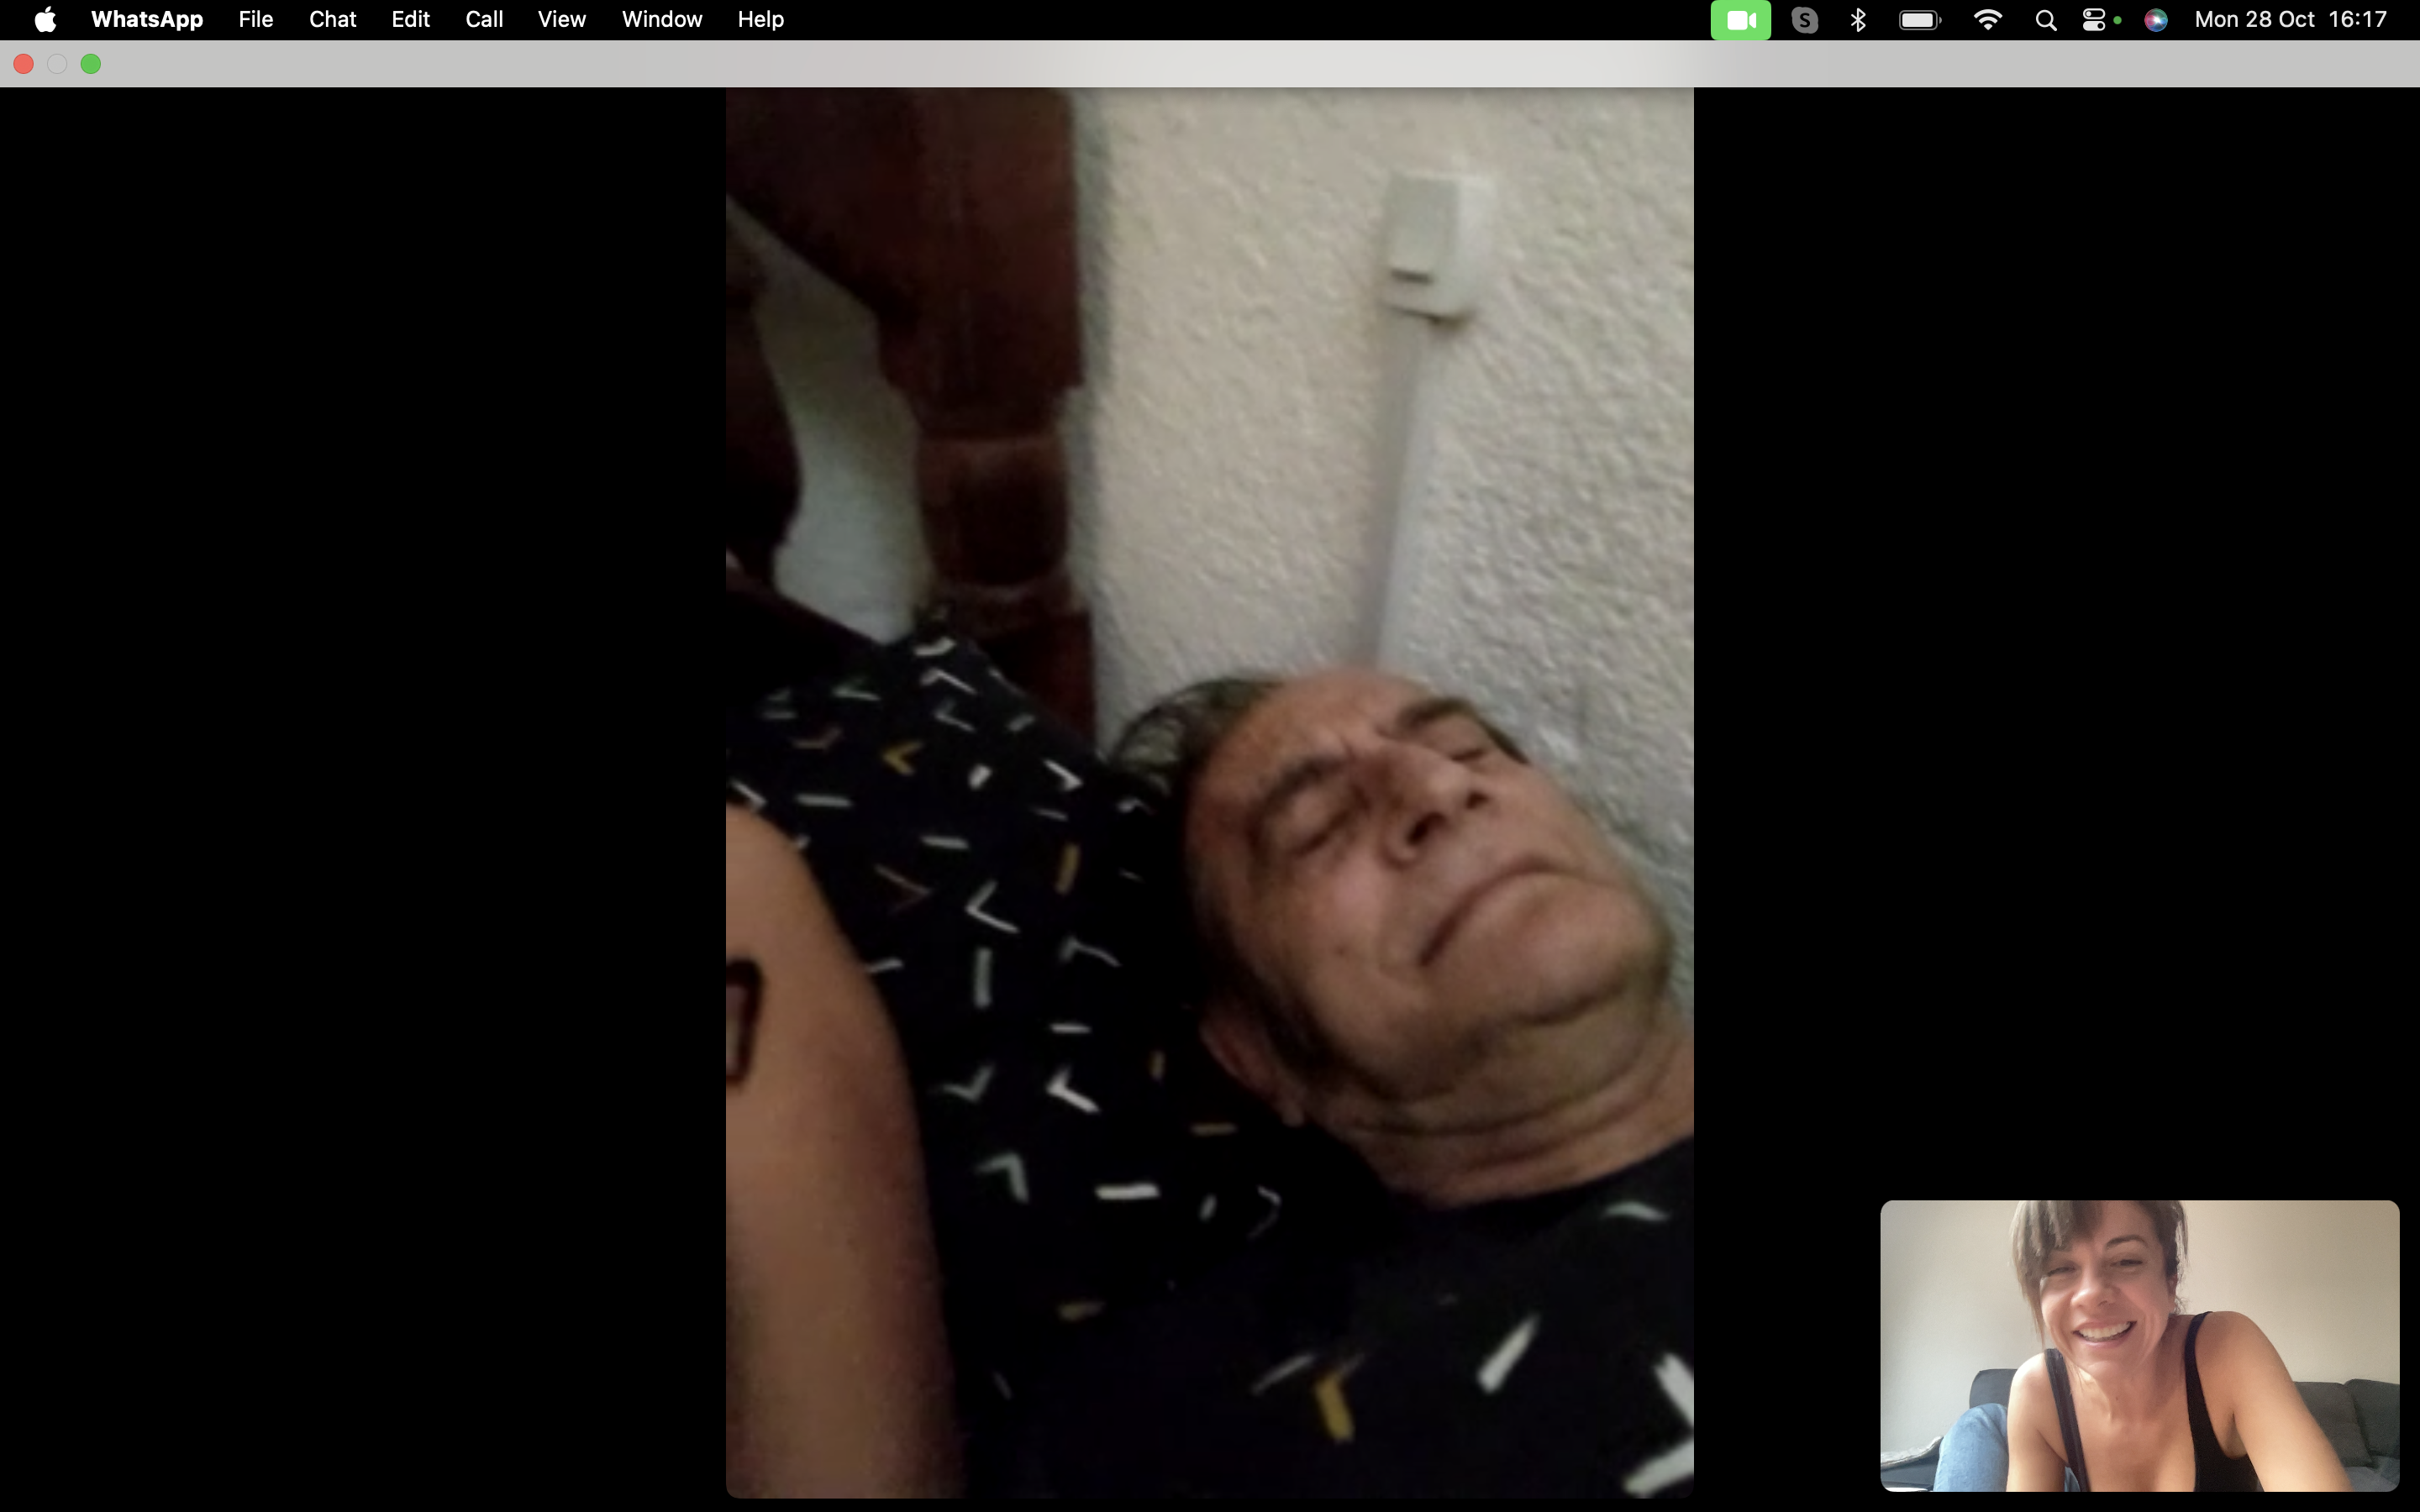Launch Siri from the menu bar
Screen dimensions: 2420x1512
2155,20
